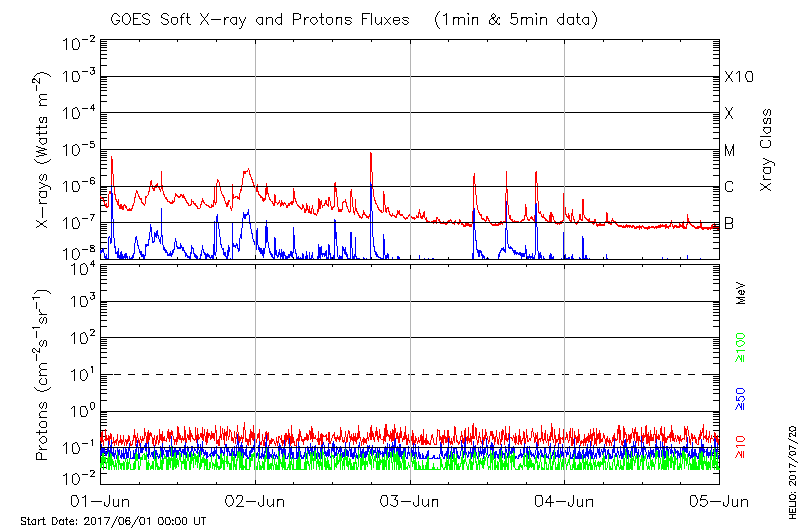Select the 05-Jun x-axis tick label

click(719, 500)
